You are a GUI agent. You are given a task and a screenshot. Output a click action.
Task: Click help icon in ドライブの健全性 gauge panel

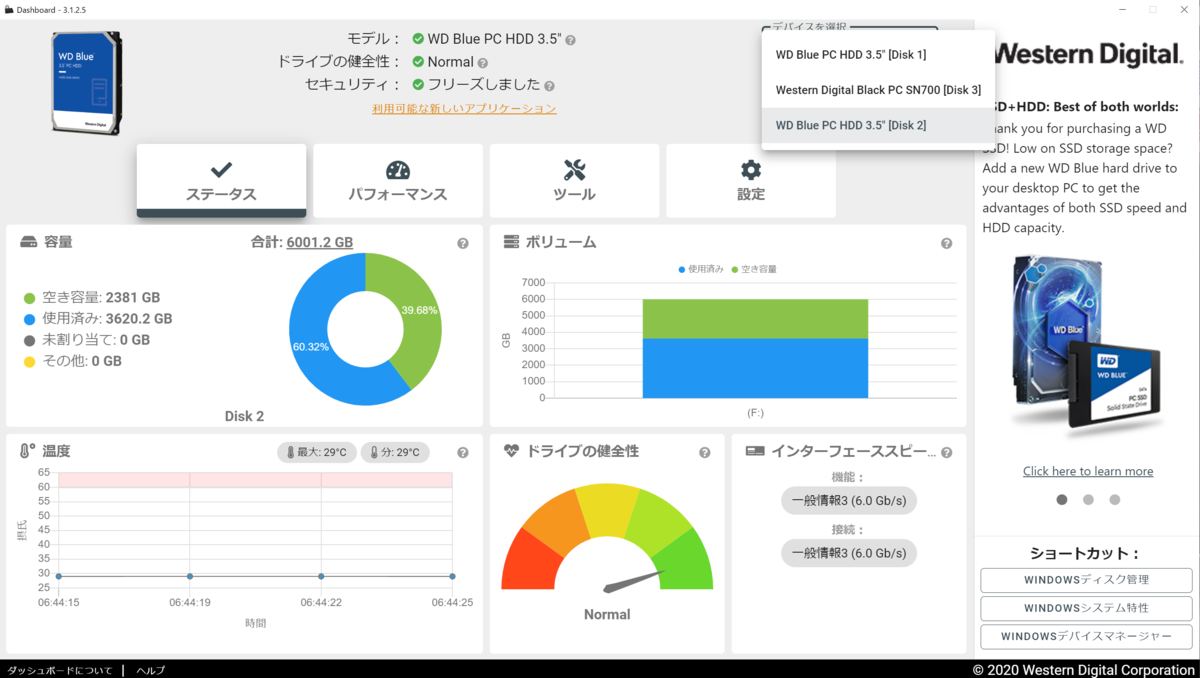pos(705,452)
